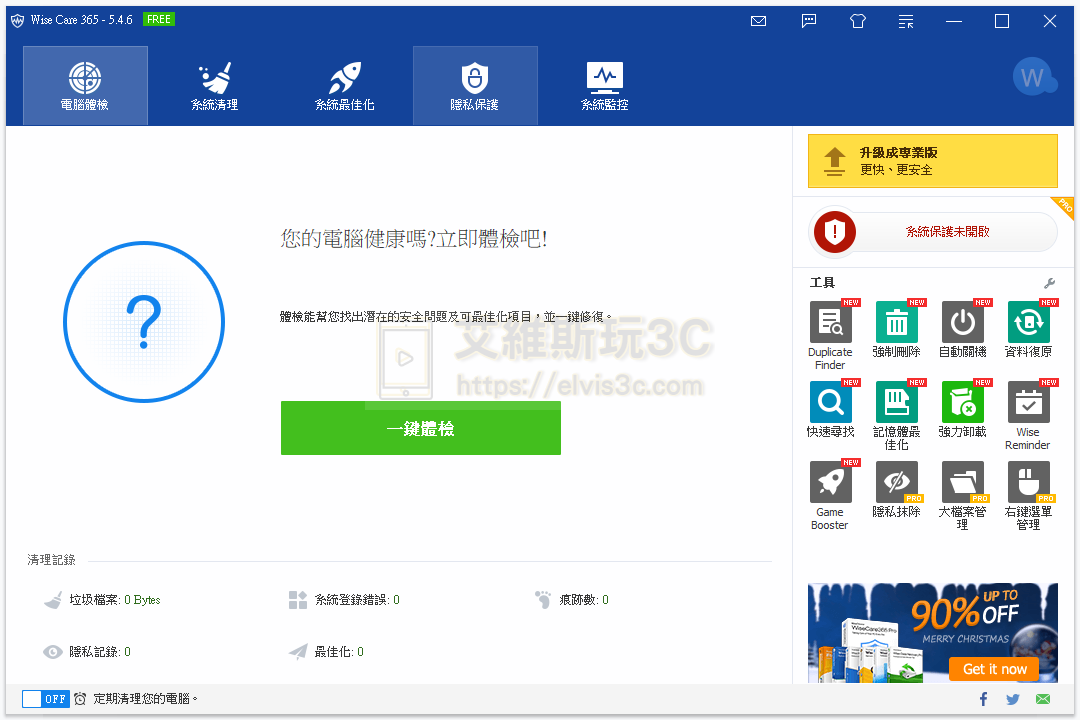Click the 升級成專業版 upgrade banner
This screenshot has width=1080, height=720.
pyautogui.click(x=932, y=160)
